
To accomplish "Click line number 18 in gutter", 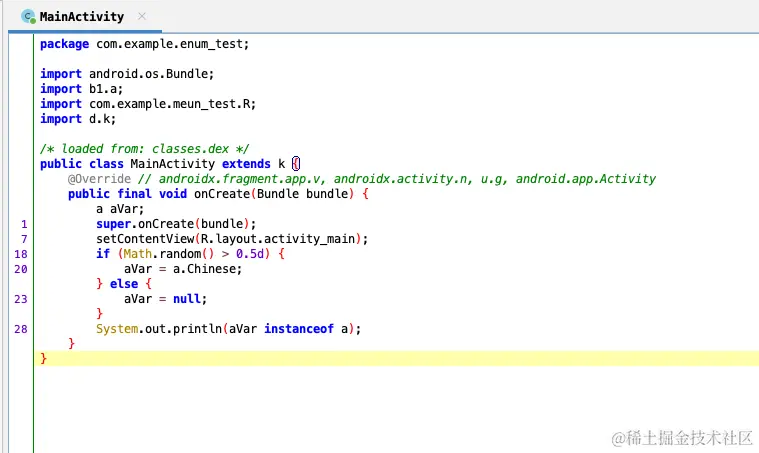I will point(21,254).
